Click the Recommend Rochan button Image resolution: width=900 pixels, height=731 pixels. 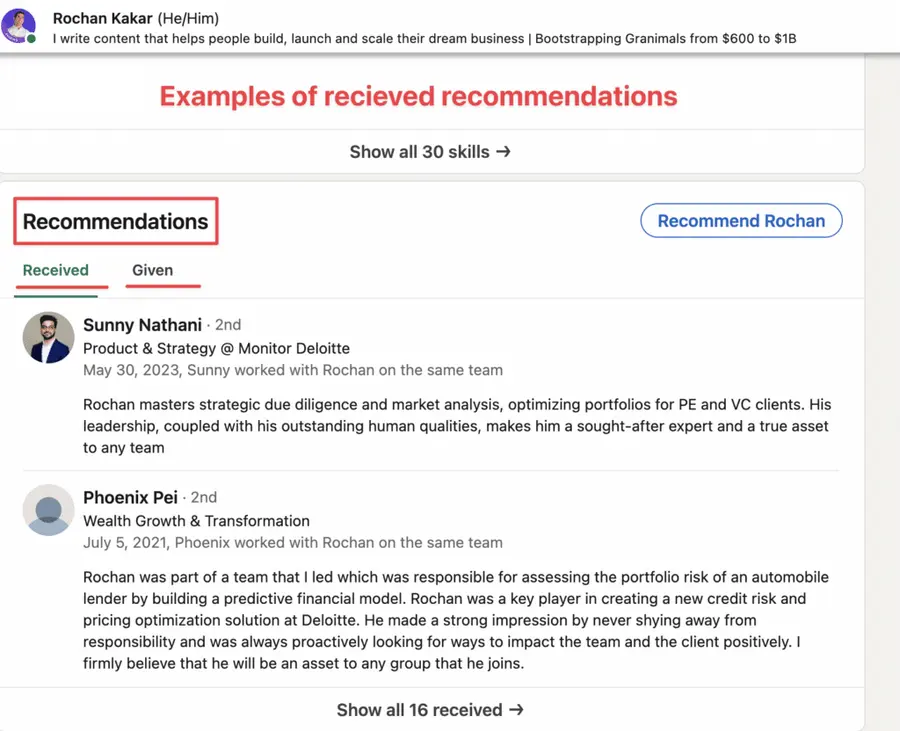[x=741, y=220]
